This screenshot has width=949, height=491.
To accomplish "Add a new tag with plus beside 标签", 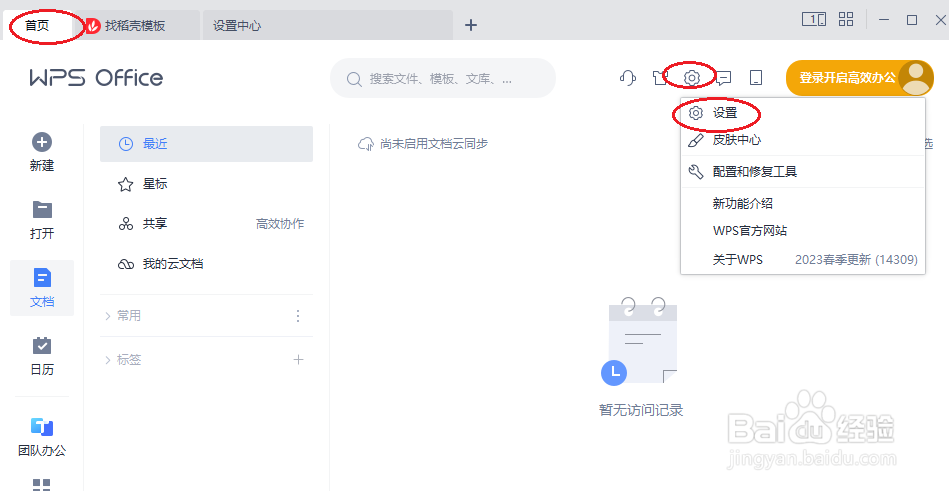I will point(298,360).
